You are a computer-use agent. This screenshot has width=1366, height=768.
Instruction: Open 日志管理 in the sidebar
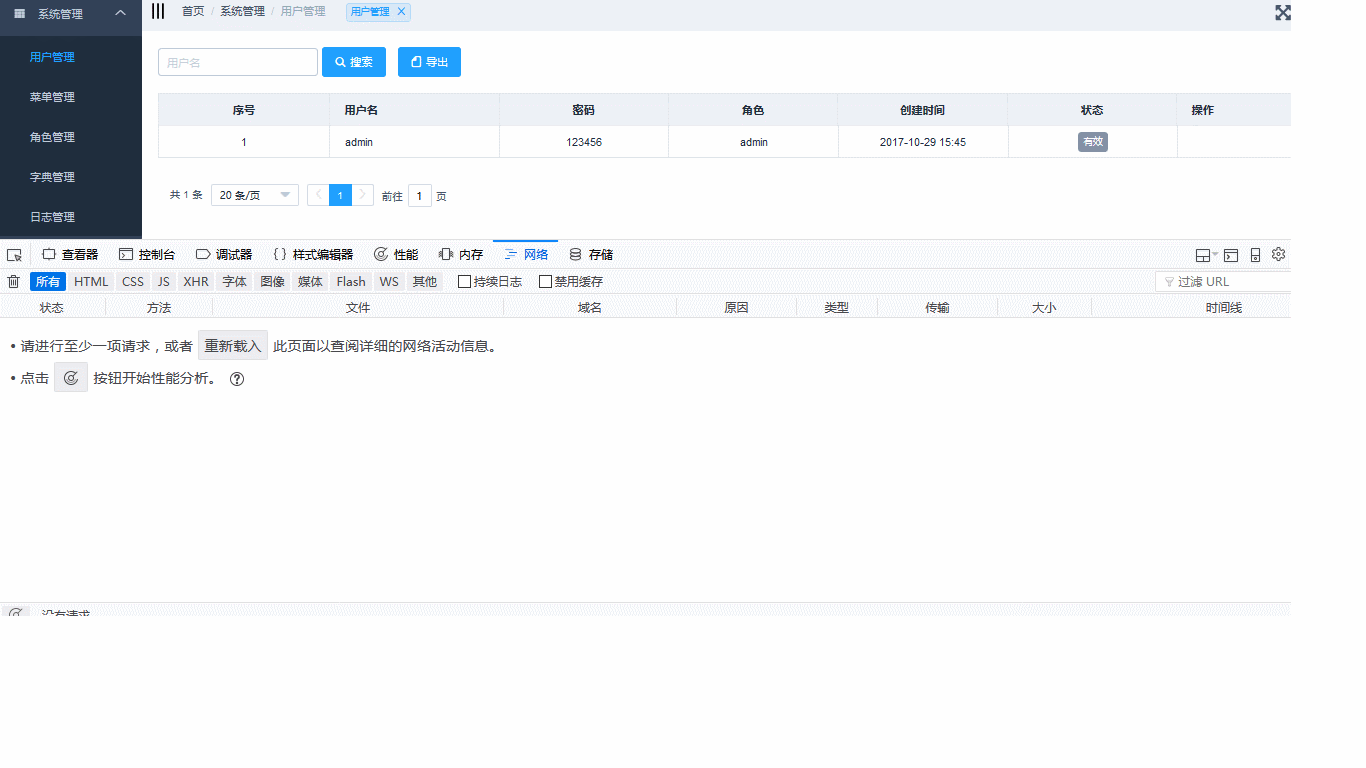[71, 217]
